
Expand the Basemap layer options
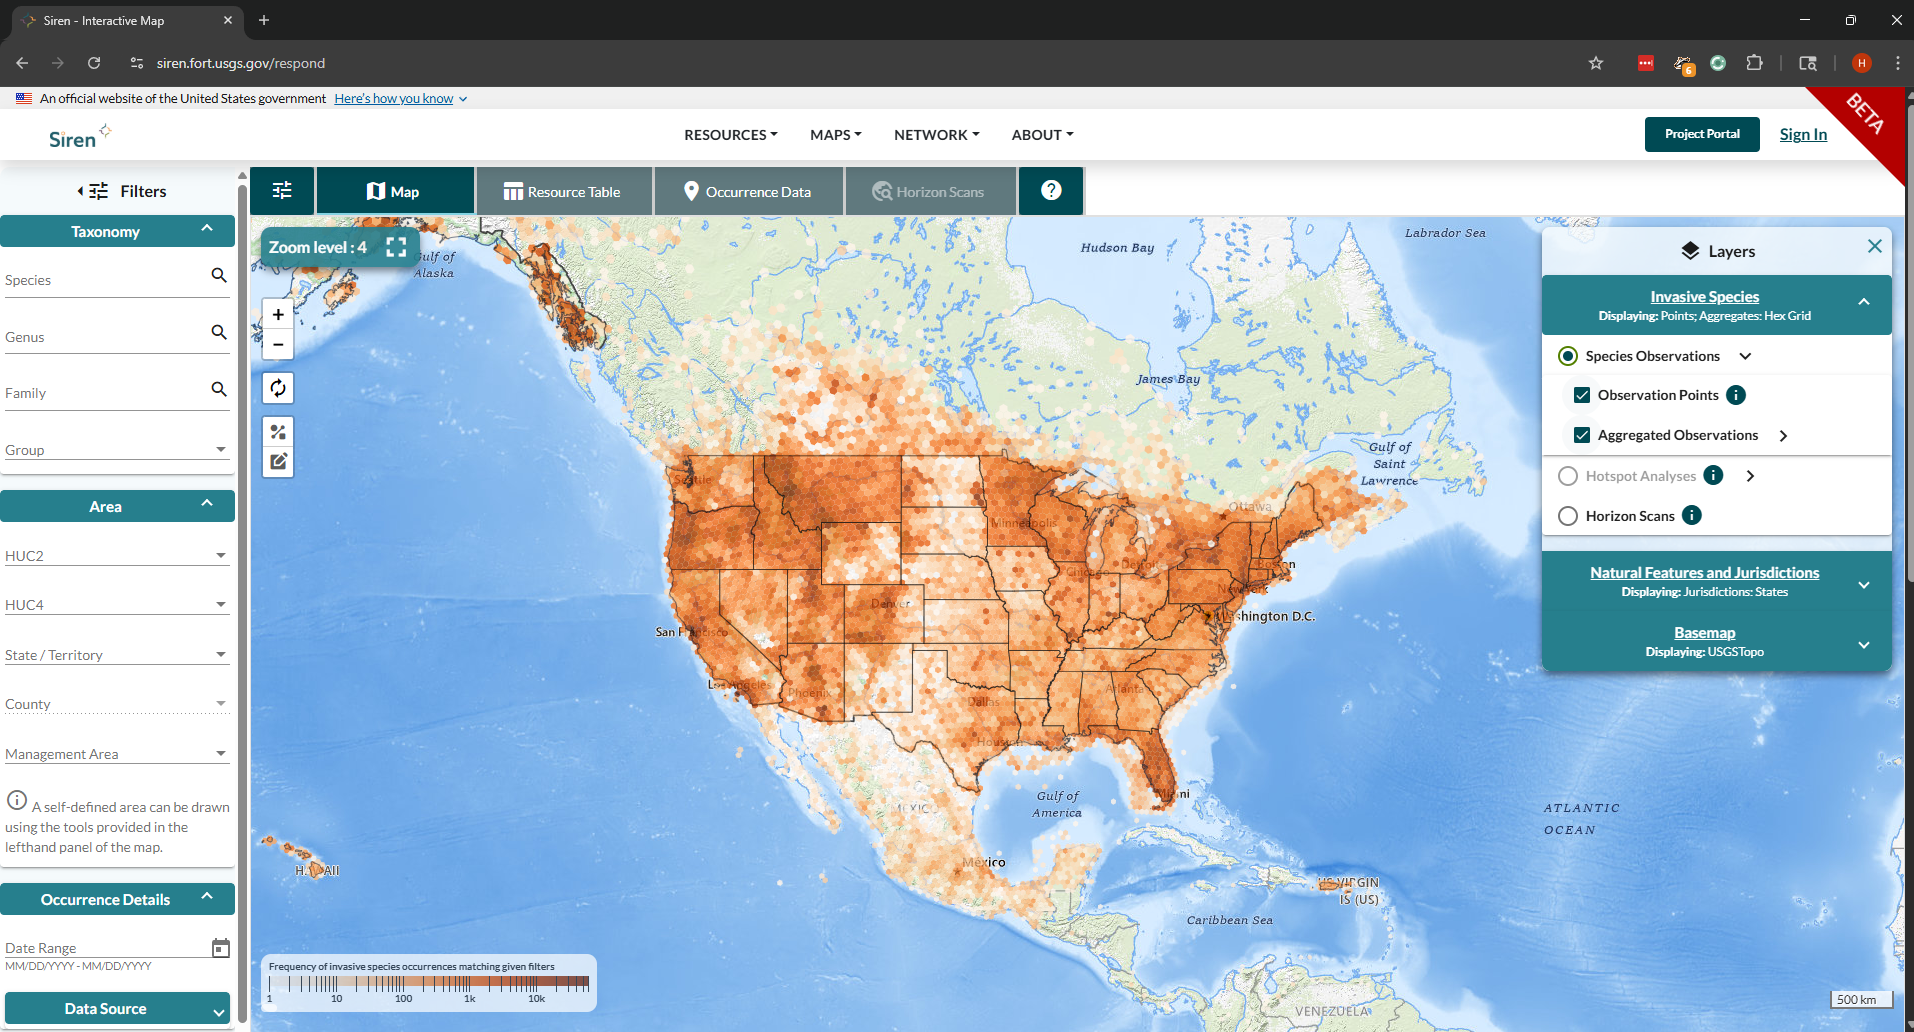point(1864,645)
